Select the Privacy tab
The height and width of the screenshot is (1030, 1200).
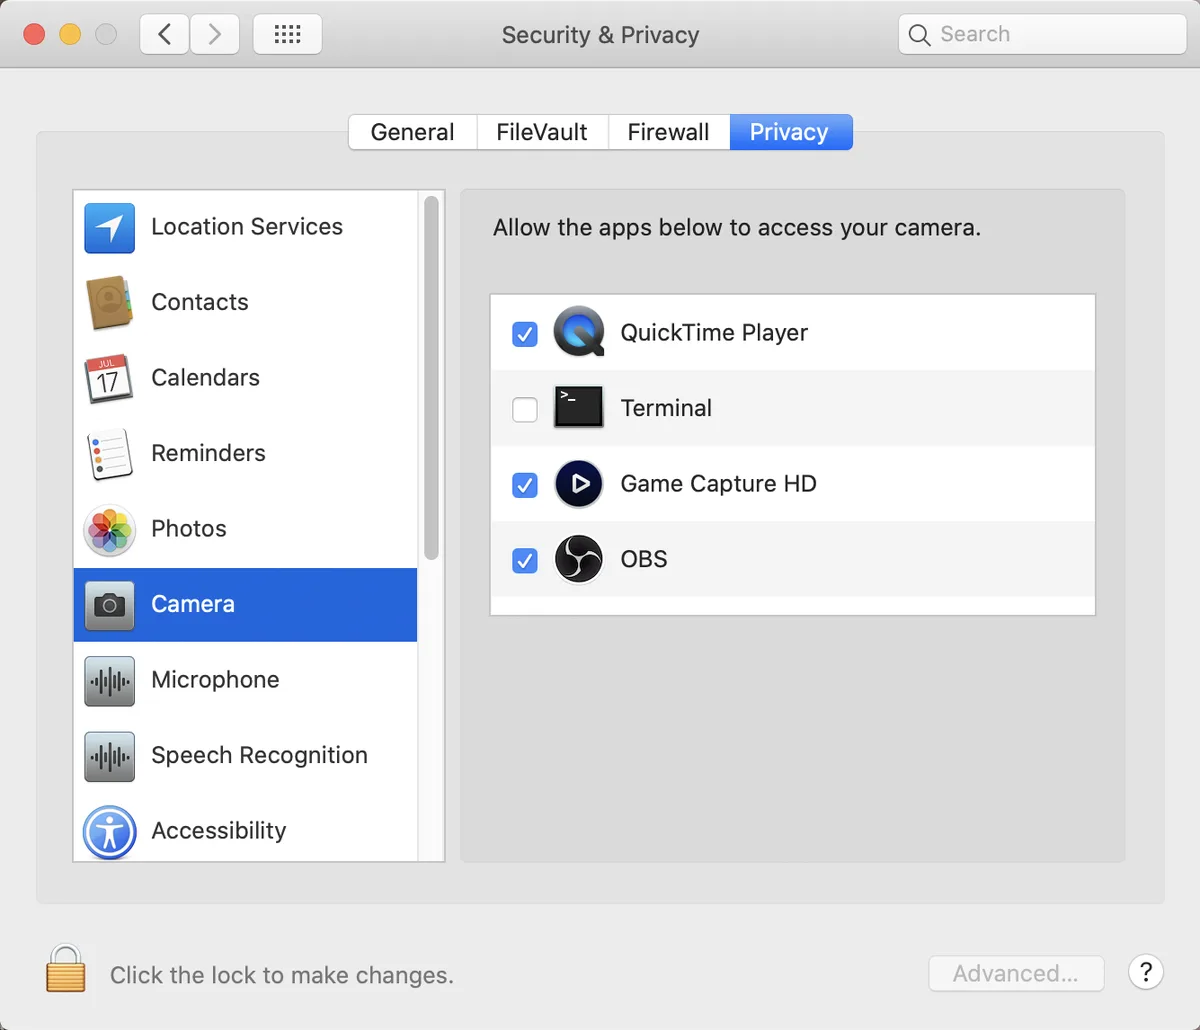point(790,132)
